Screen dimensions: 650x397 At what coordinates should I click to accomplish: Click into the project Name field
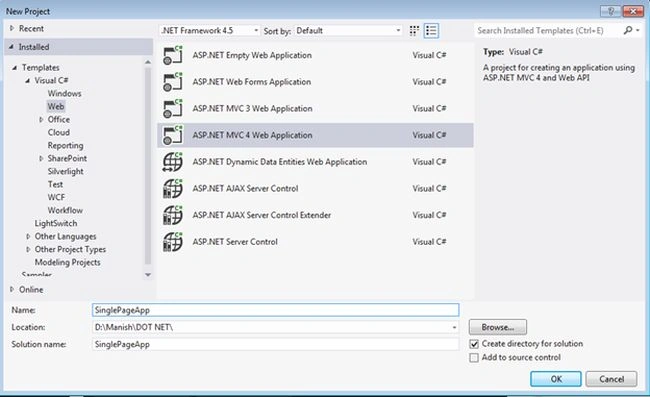pos(275,310)
